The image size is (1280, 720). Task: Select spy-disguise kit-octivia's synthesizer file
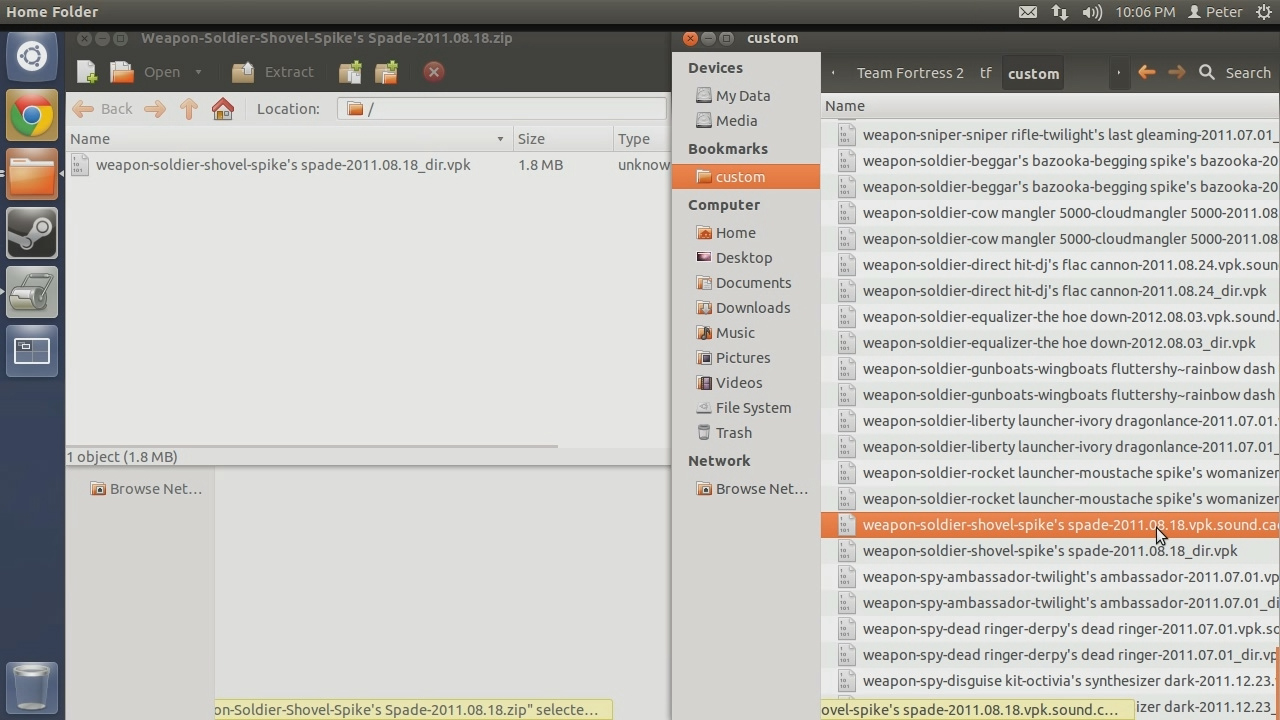pos(1050,681)
